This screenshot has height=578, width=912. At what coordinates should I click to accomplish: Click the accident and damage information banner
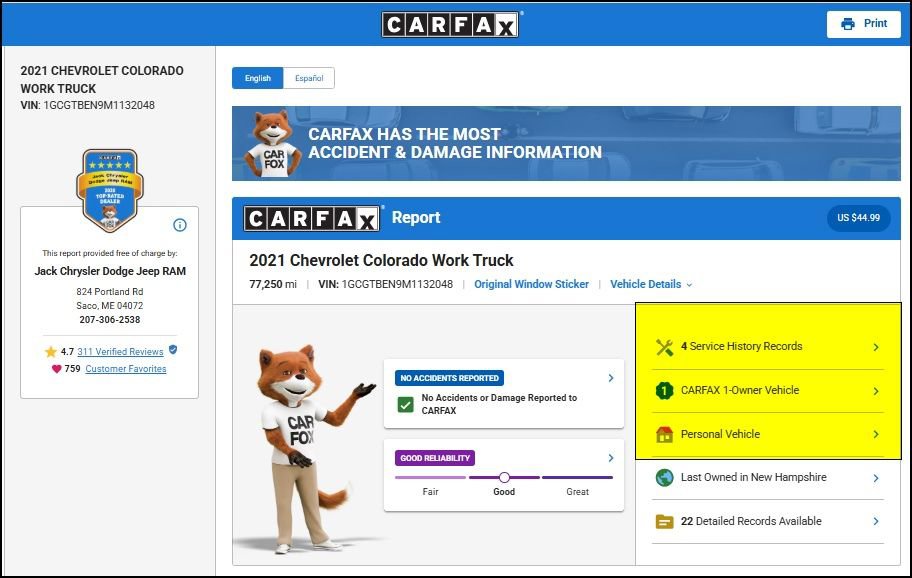coord(567,144)
